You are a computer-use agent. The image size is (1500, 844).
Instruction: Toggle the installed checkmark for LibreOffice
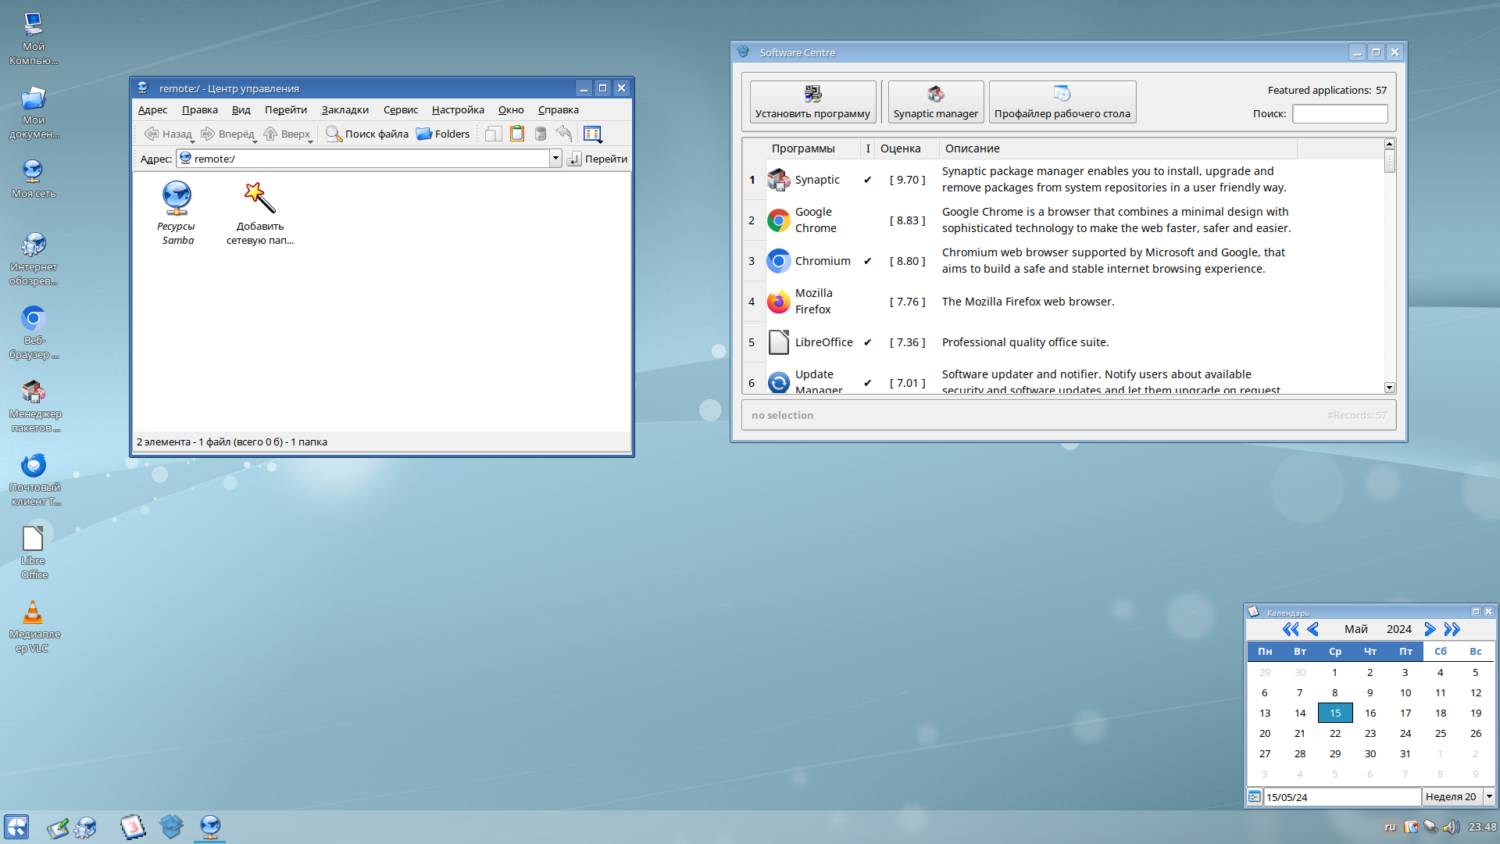tap(867, 342)
